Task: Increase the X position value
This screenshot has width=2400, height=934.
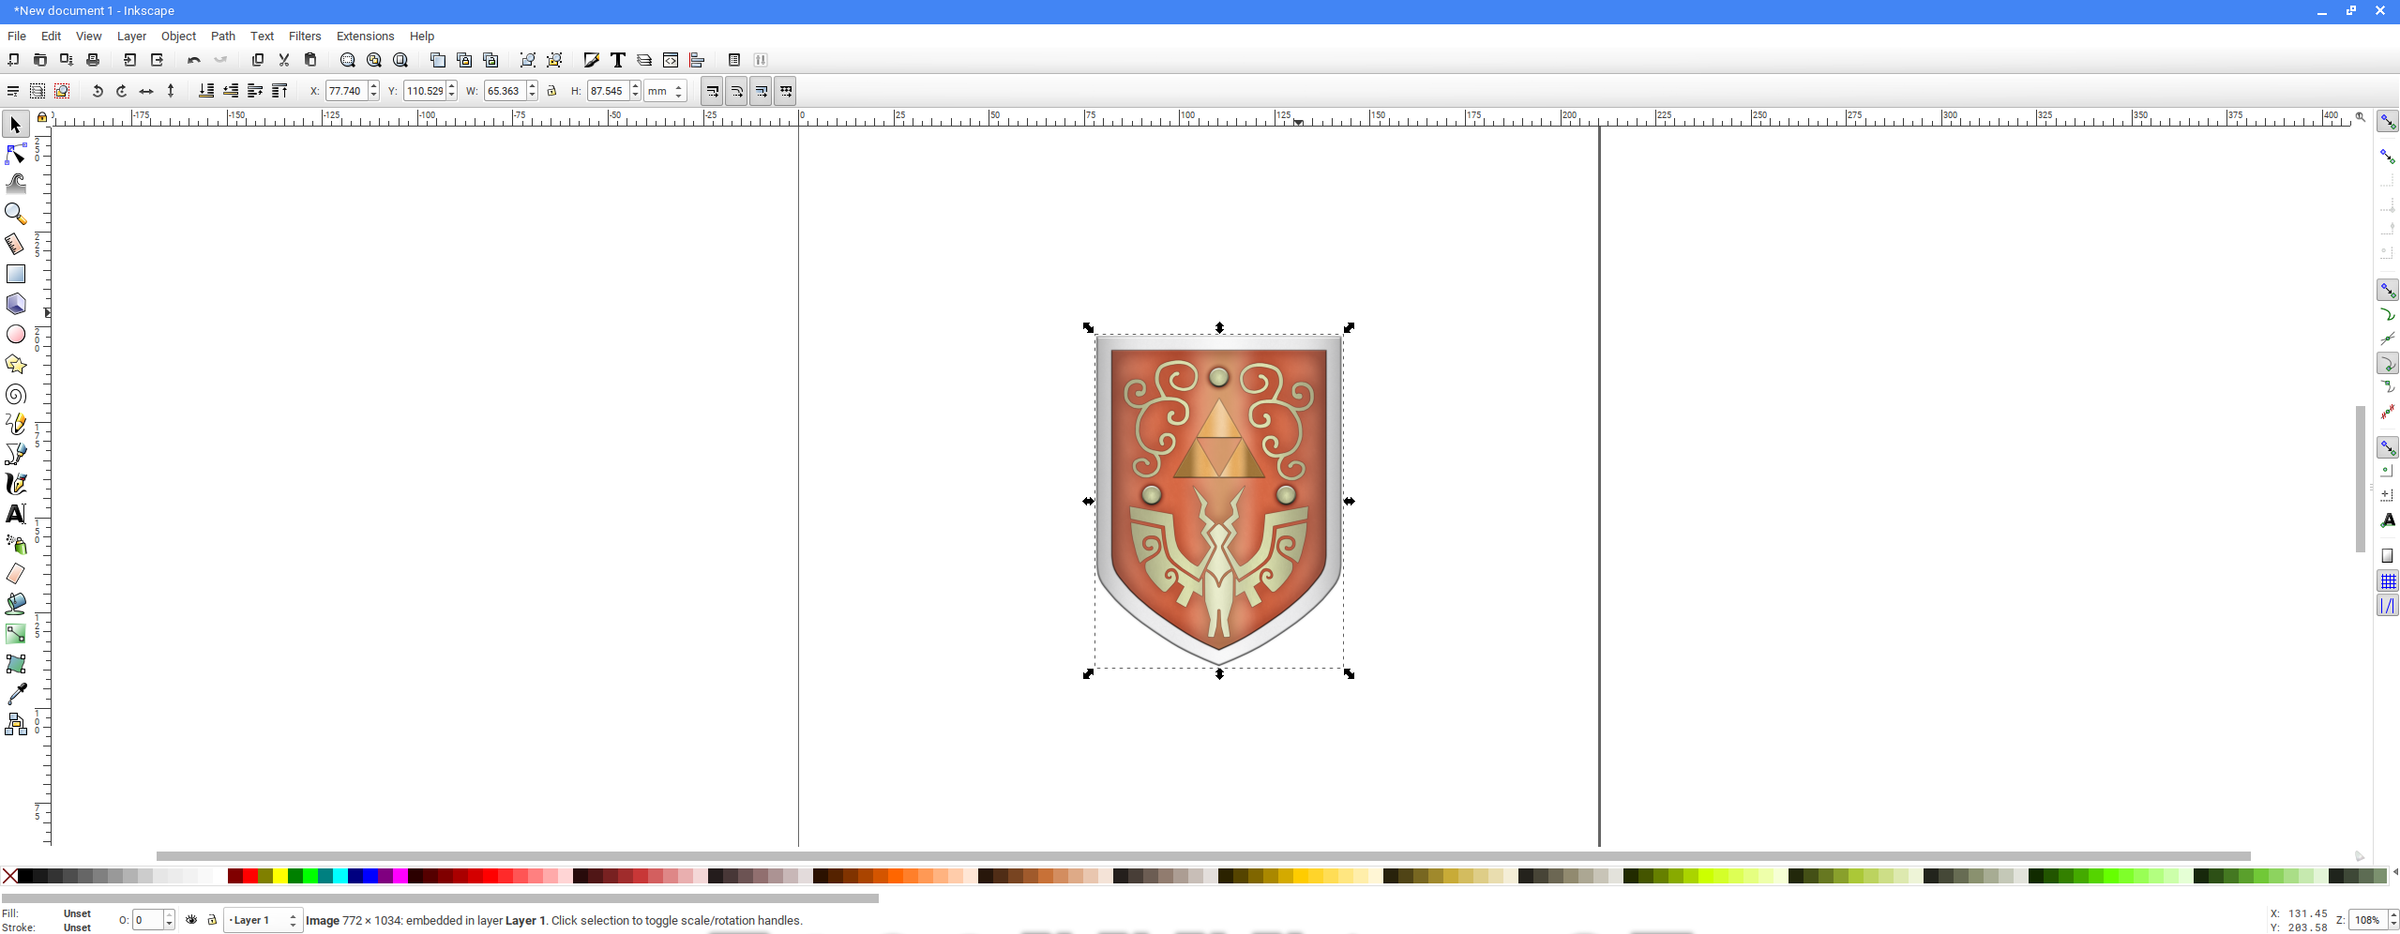Action: 374,86
